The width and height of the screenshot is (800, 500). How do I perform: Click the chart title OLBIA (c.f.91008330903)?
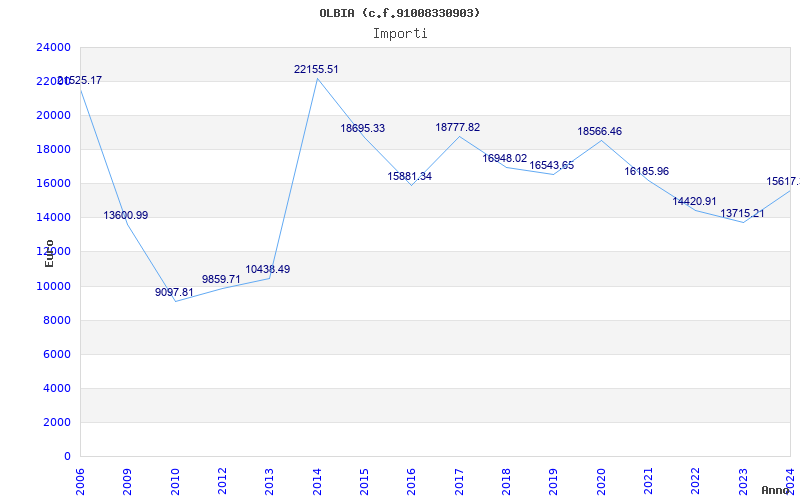click(x=399, y=13)
